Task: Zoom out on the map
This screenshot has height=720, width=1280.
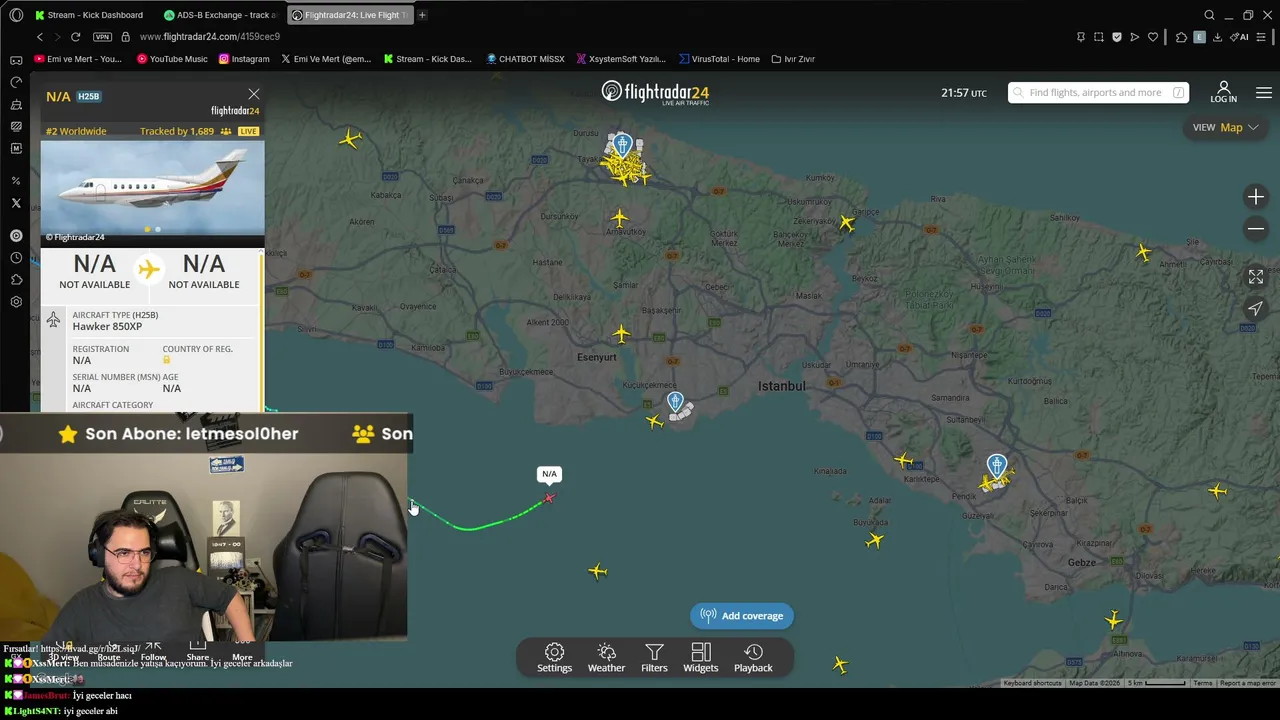Action: pyautogui.click(x=1256, y=229)
